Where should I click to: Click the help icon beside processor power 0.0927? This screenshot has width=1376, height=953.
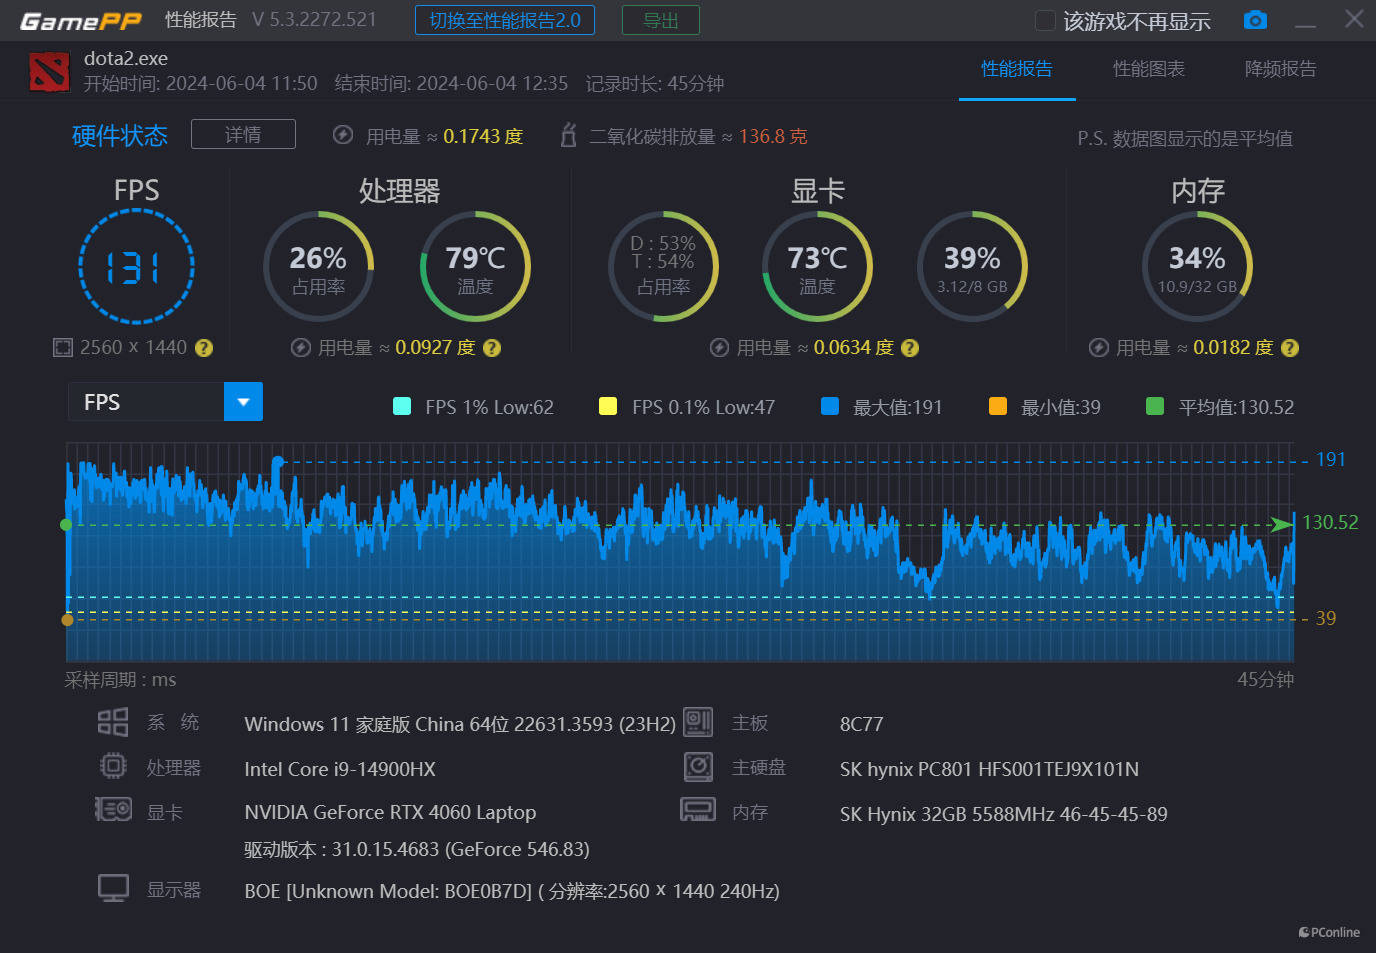tap(492, 348)
